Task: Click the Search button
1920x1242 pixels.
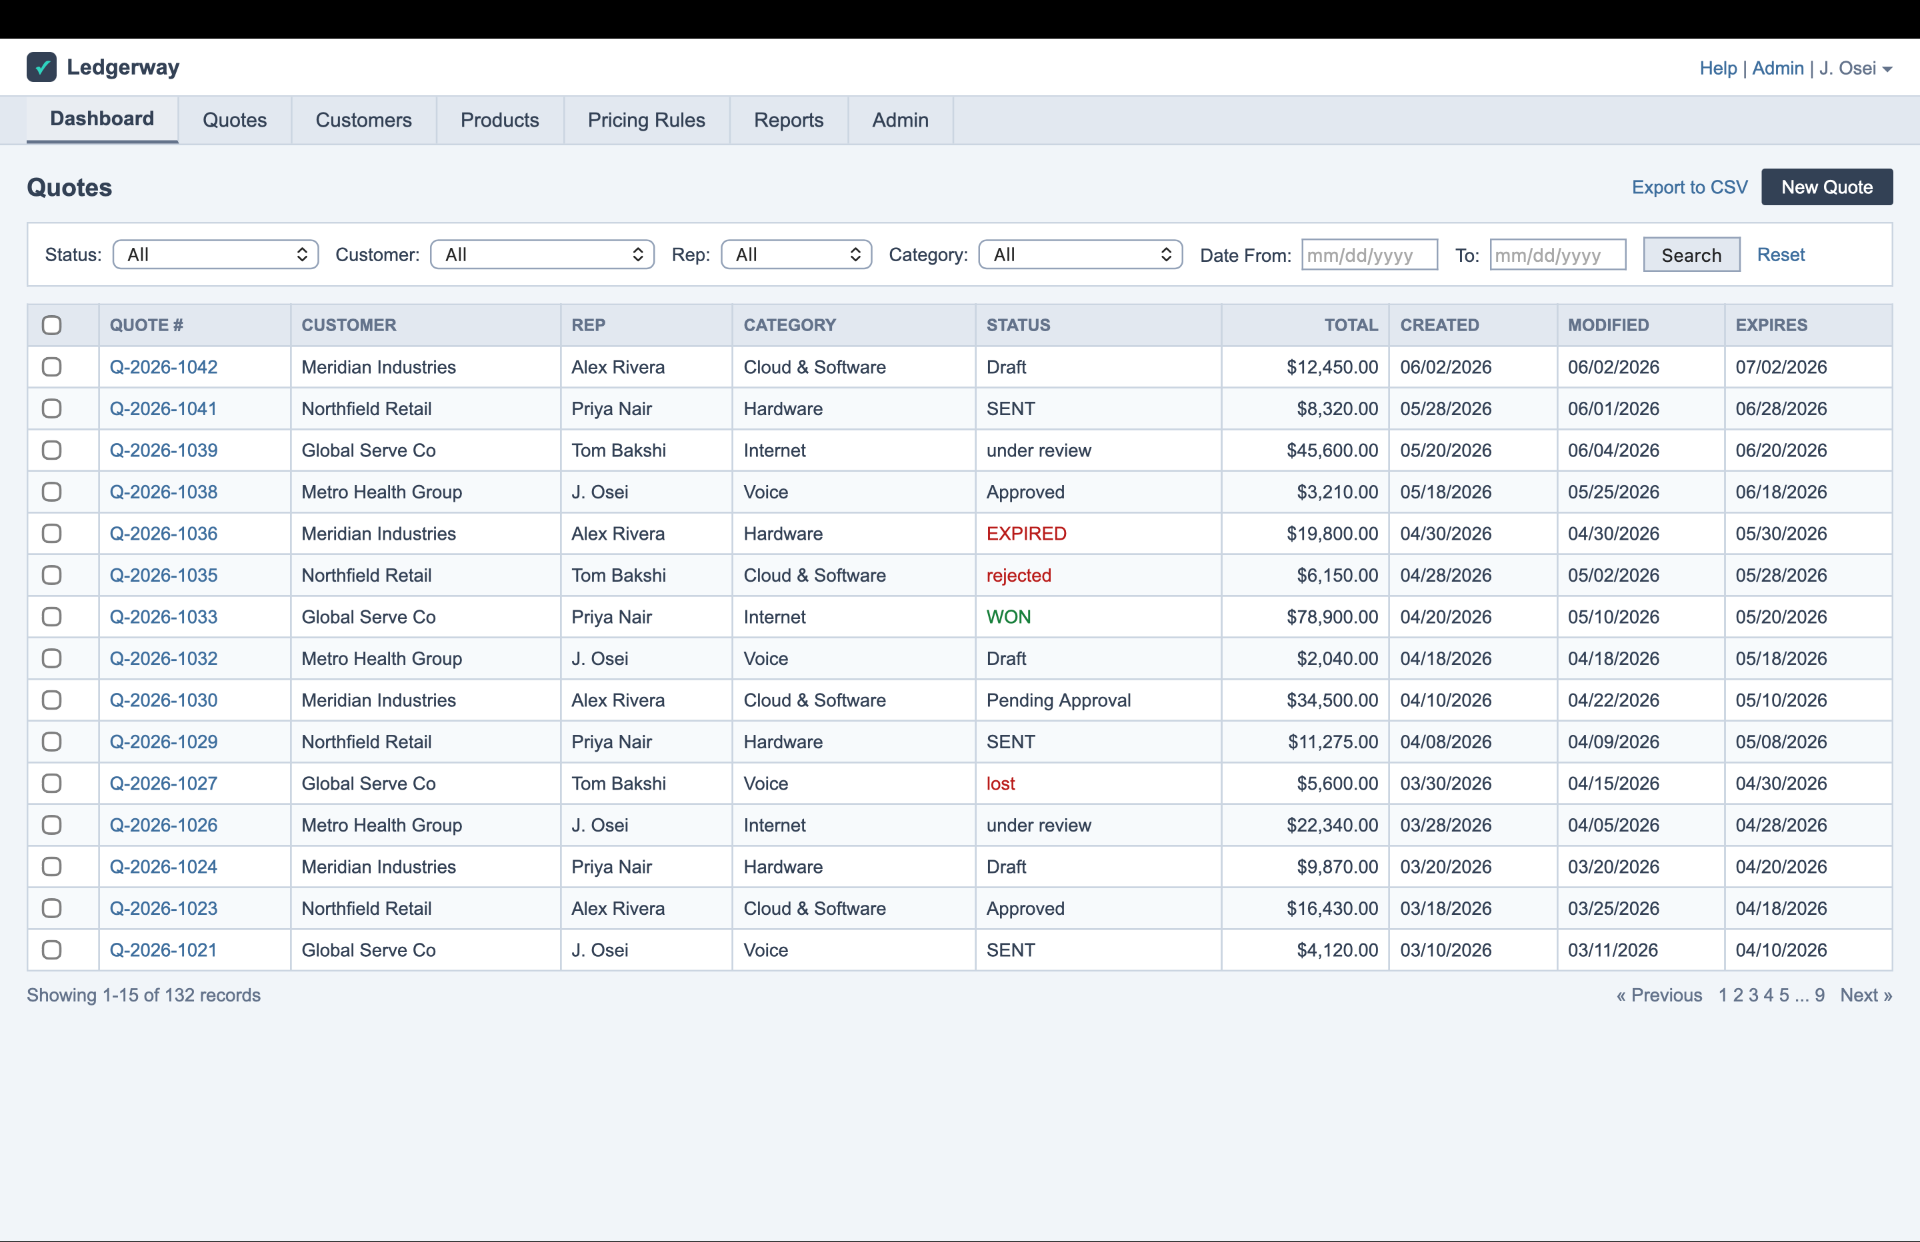Action: (x=1691, y=255)
